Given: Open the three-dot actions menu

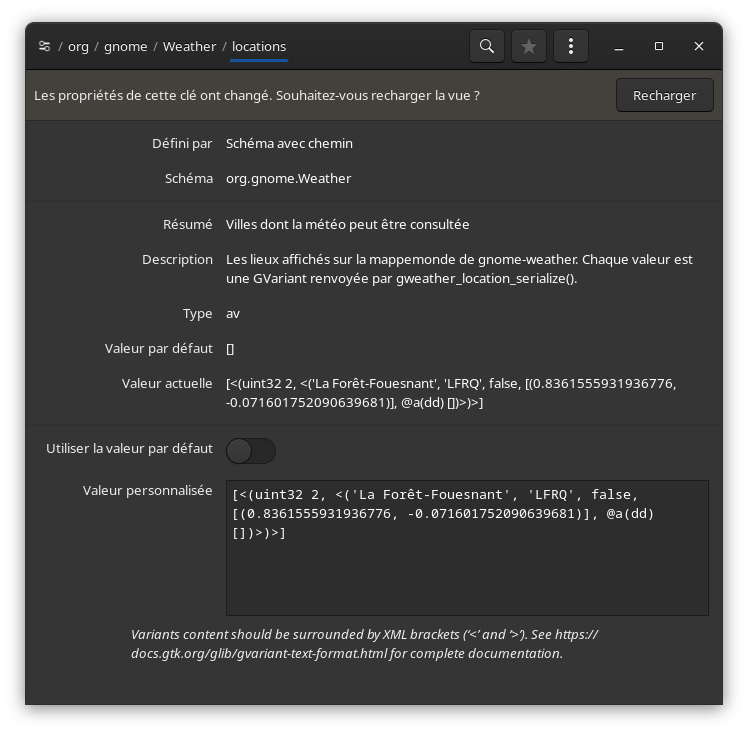Looking at the screenshot, I should (x=570, y=46).
